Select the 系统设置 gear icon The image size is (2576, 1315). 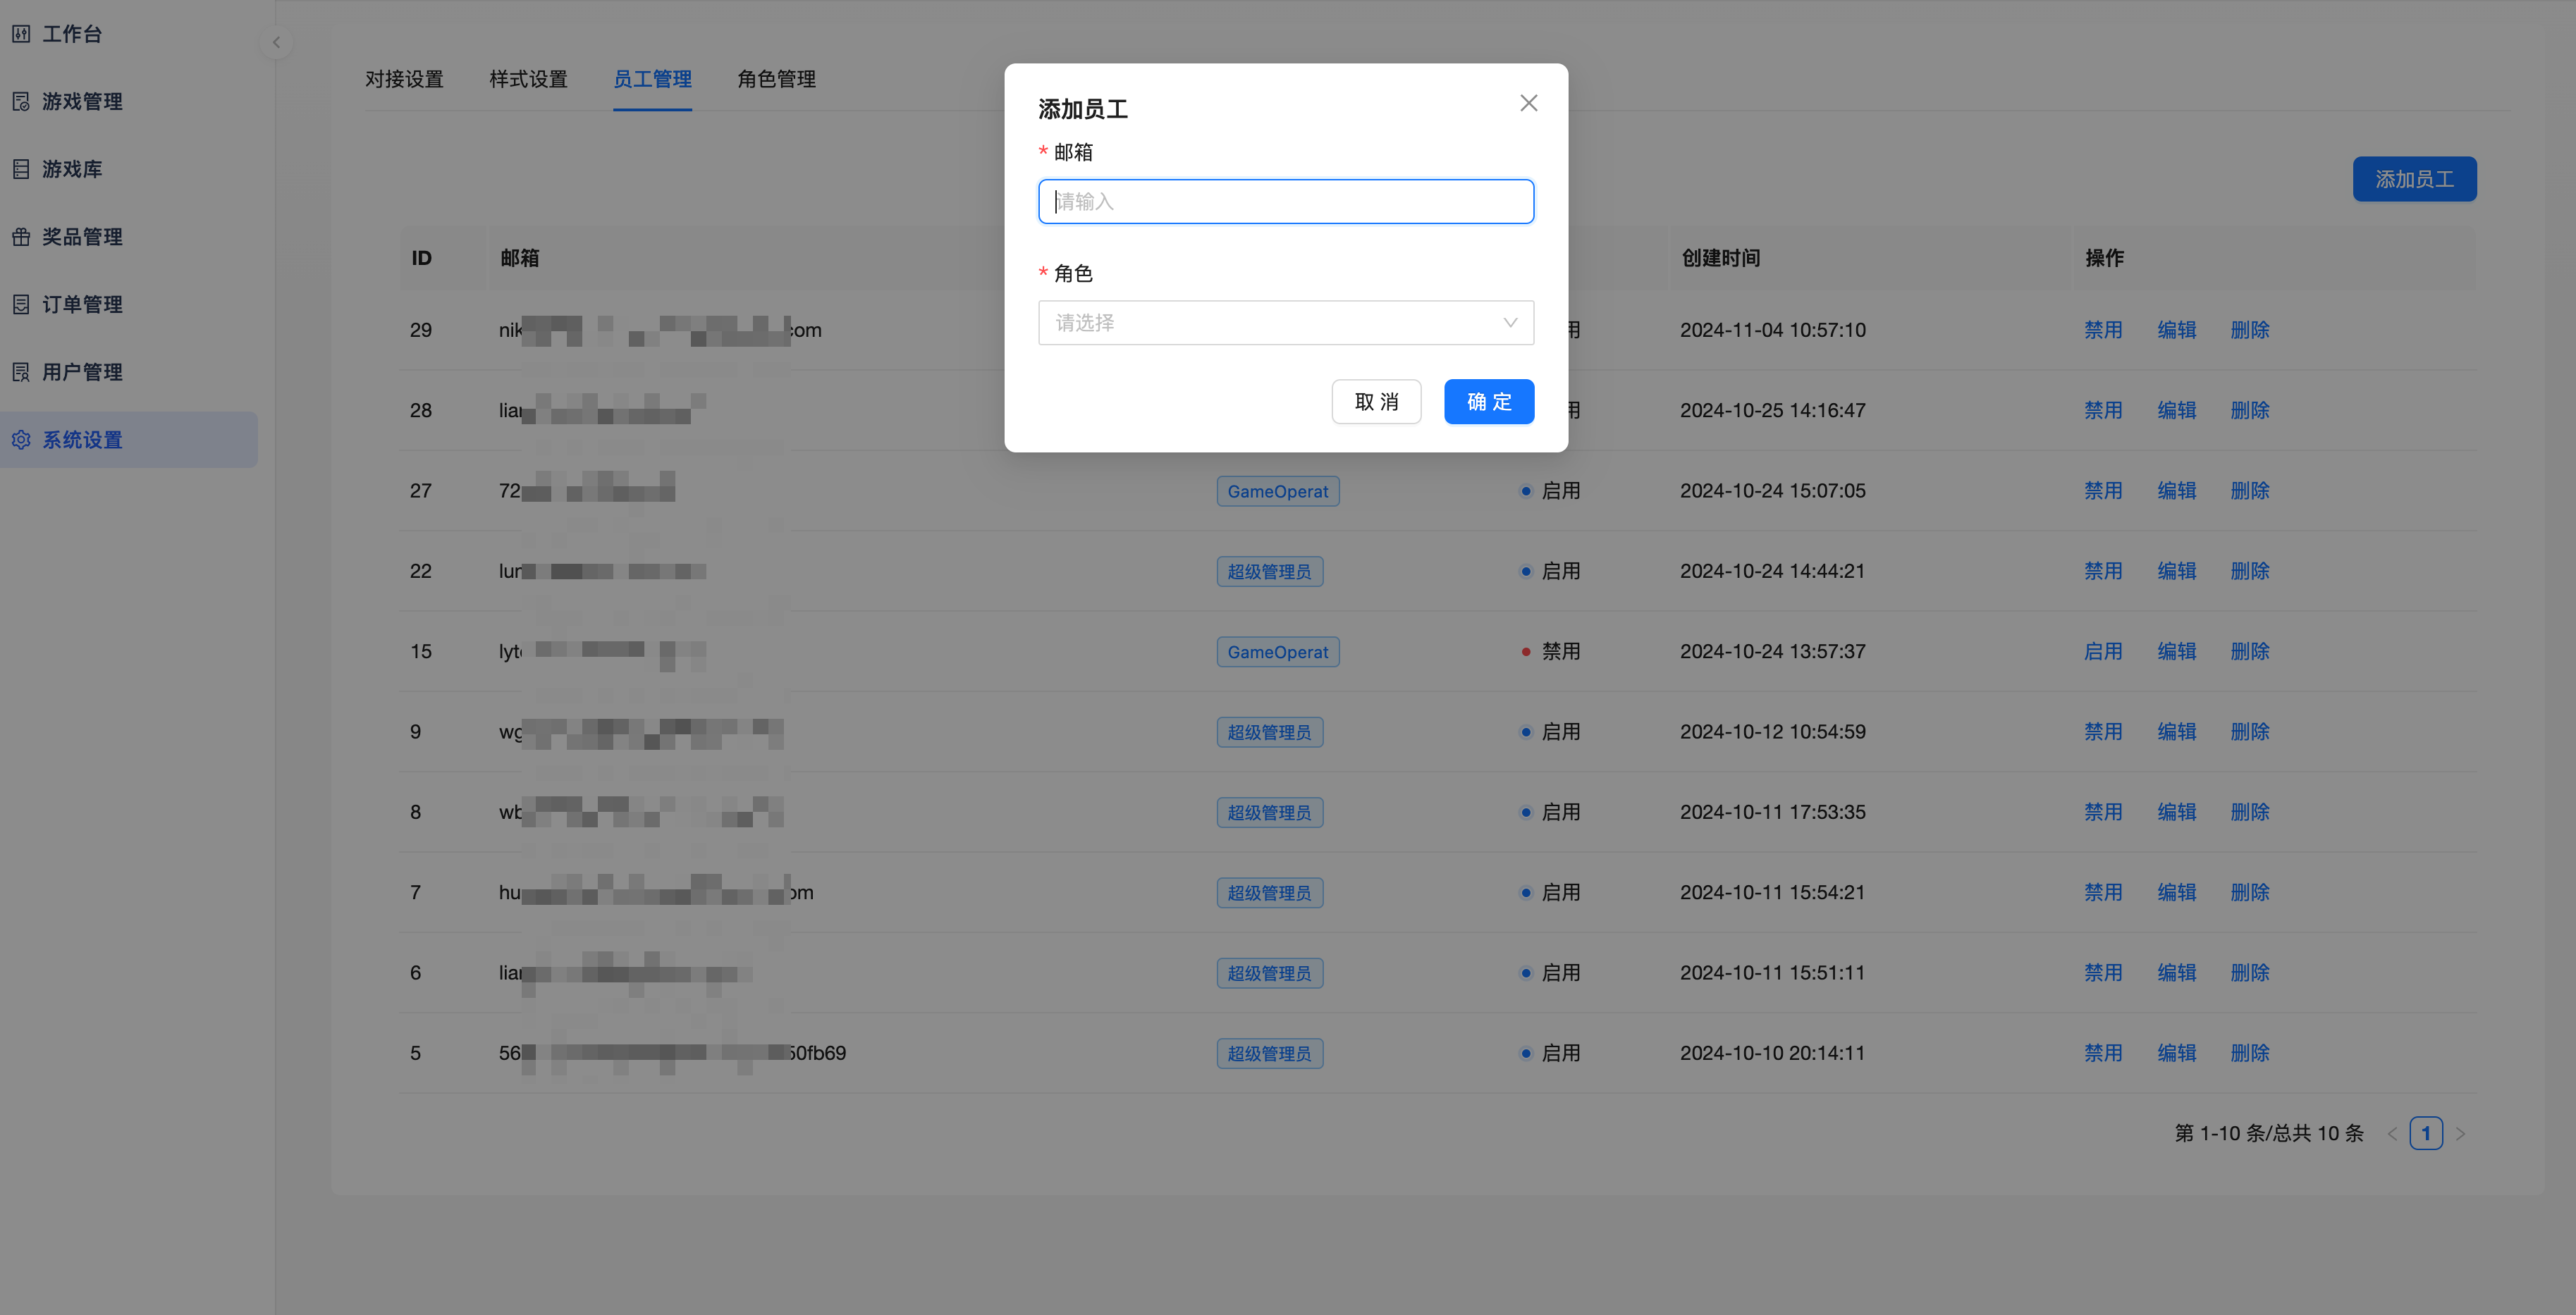click(x=21, y=440)
